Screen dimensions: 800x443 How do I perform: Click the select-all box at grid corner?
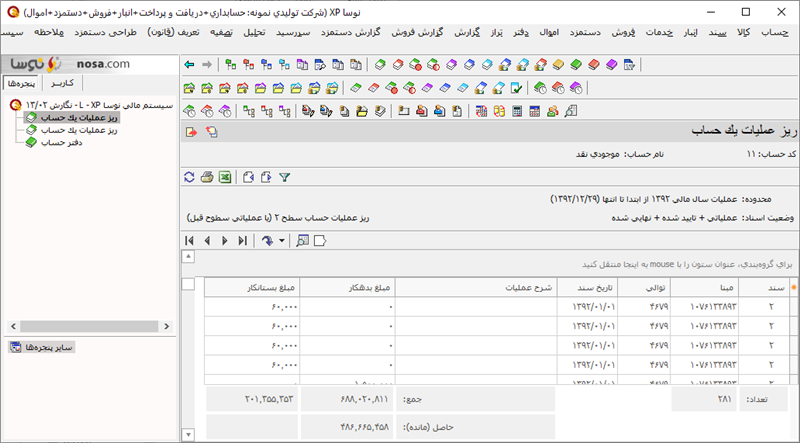pyautogui.click(x=189, y=286)
